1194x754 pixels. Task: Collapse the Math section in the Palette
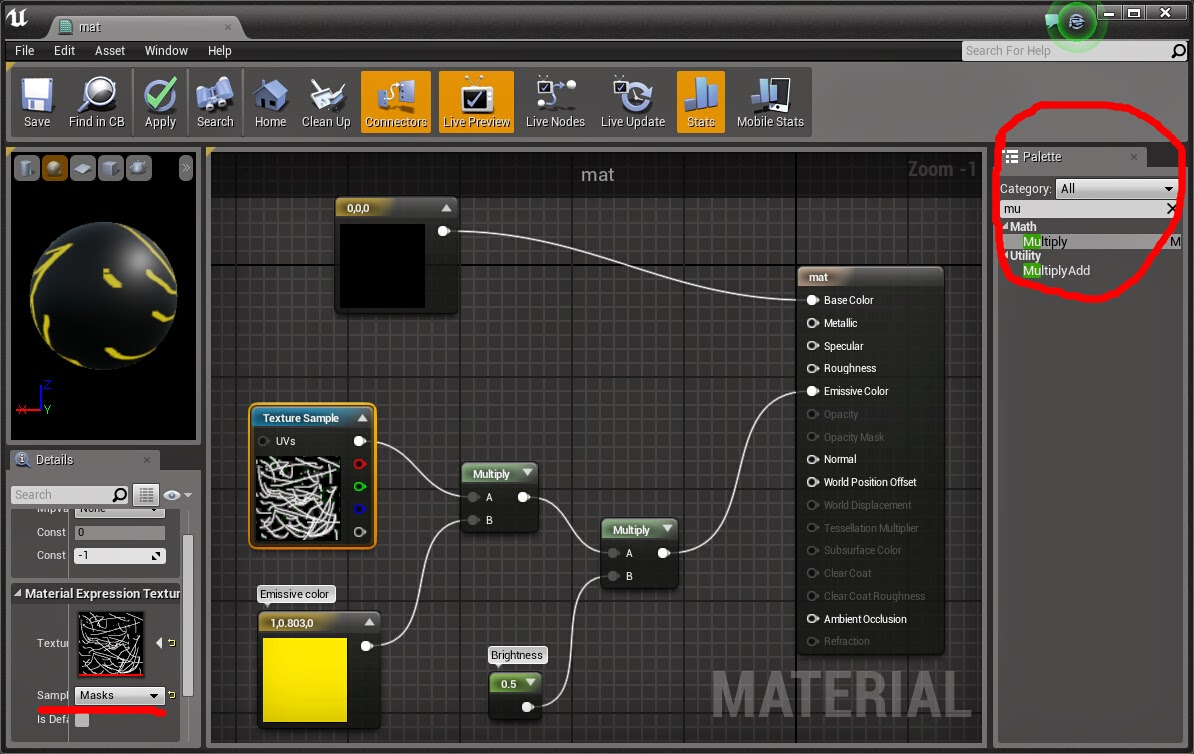pos(1006,226)
